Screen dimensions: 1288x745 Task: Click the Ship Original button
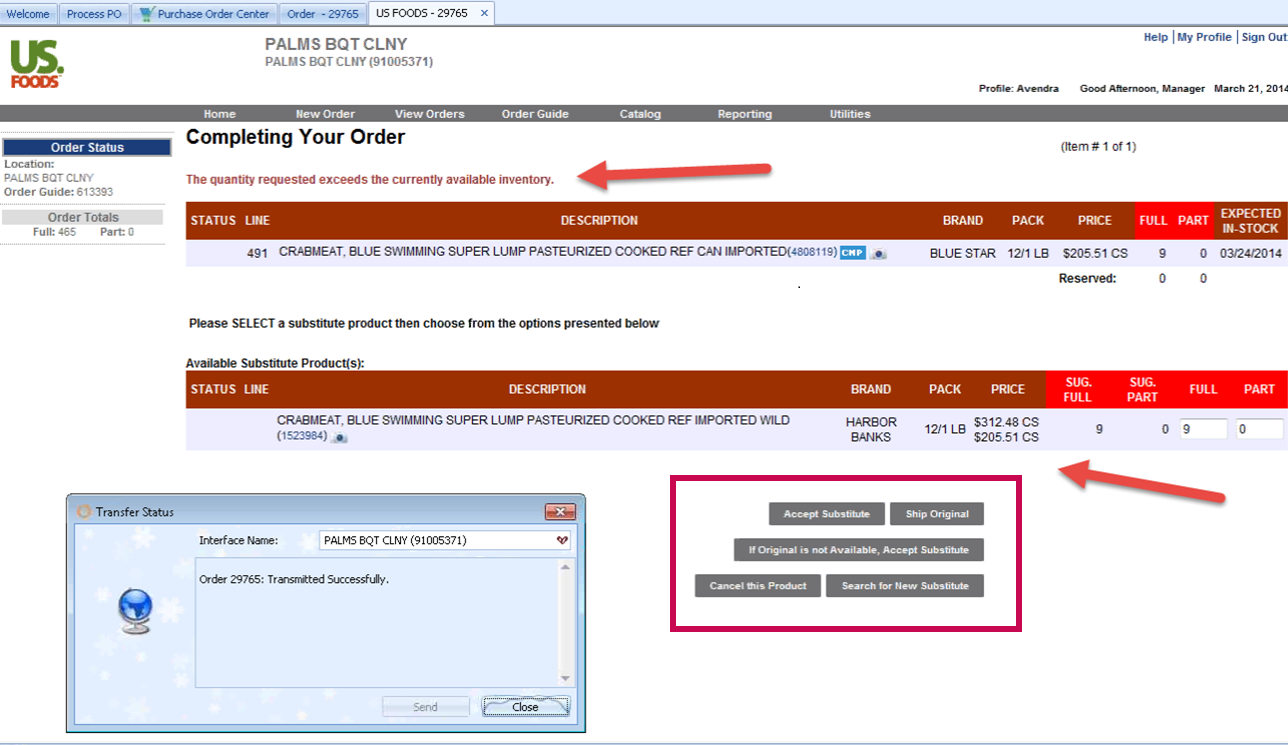tap(937, 514)
